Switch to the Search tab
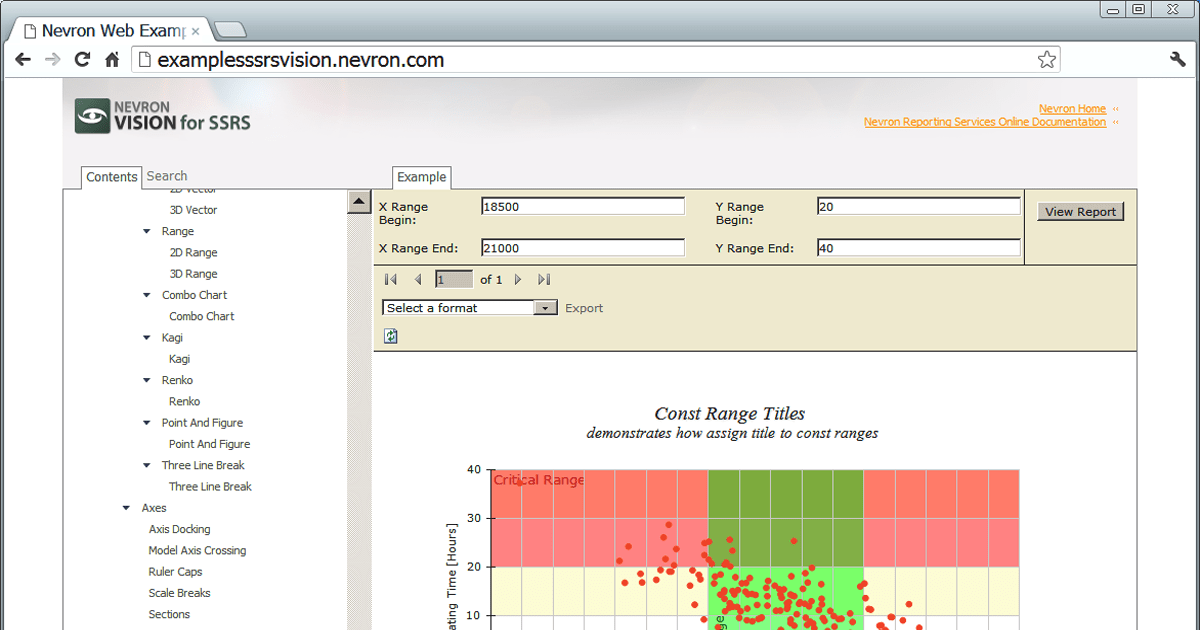1200x630 pixels. (166, 176)
